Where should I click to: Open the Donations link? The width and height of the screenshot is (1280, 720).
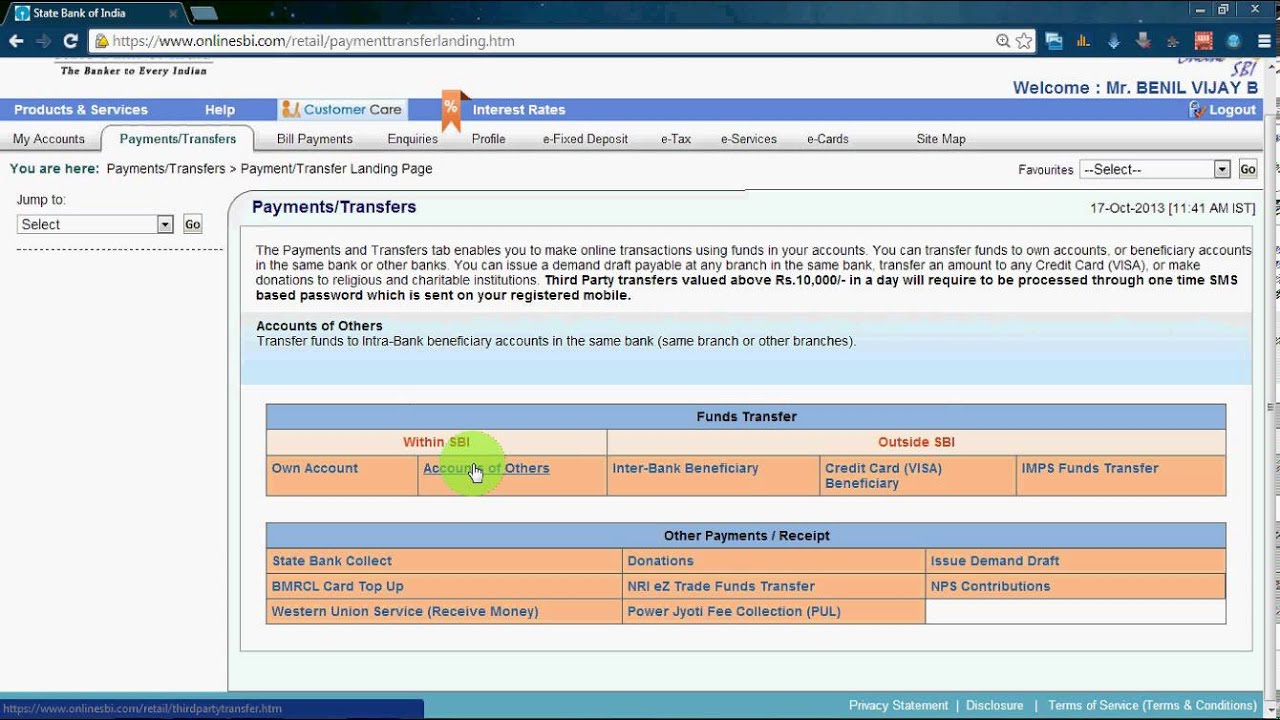pyautogui.click(x=660, y=561)
